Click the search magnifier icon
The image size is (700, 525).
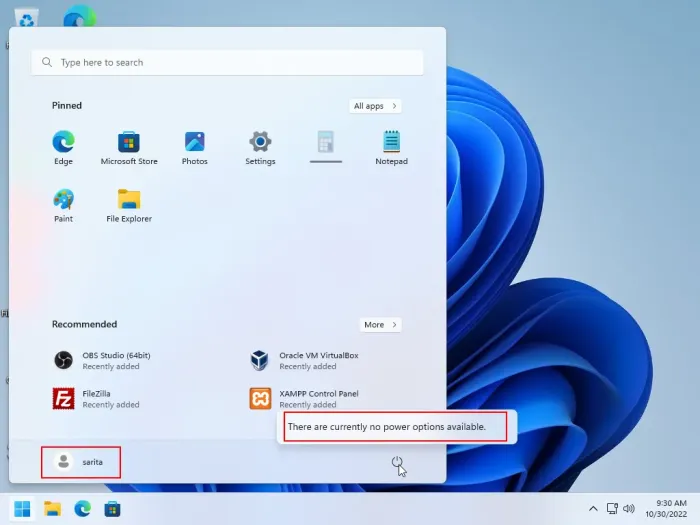(47, 62)
